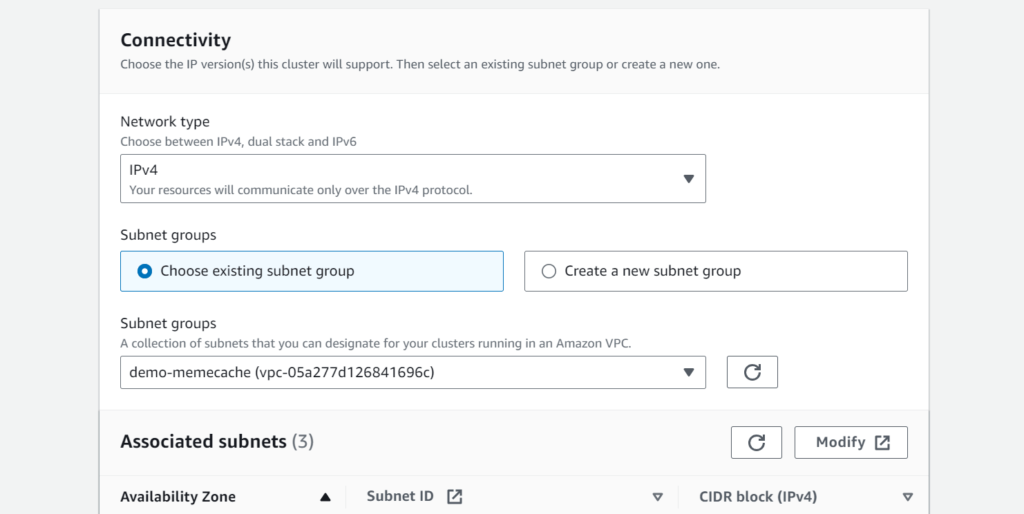The width and height of the screenshot is (1024, 514).
Task: Select Choose existing subnet group radio button
Action: pyautogui.click(x=145, y=271)
